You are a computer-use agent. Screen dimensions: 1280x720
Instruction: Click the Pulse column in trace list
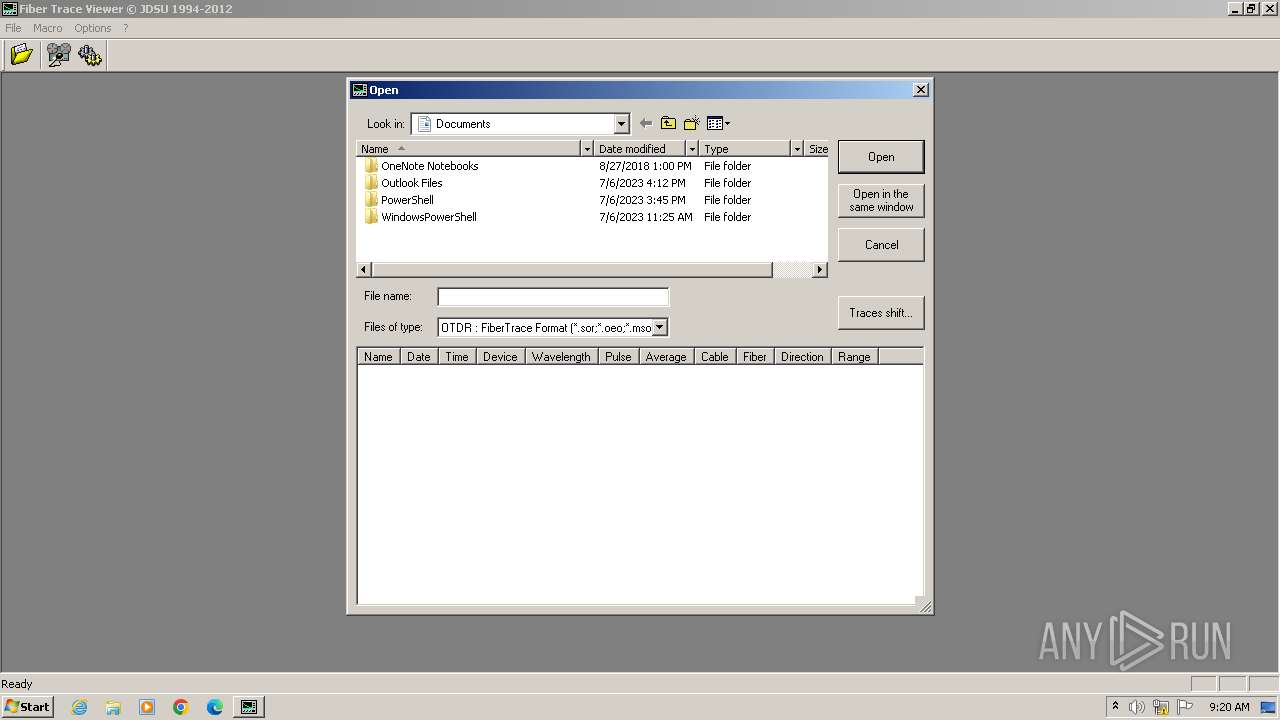coord(618,357)
